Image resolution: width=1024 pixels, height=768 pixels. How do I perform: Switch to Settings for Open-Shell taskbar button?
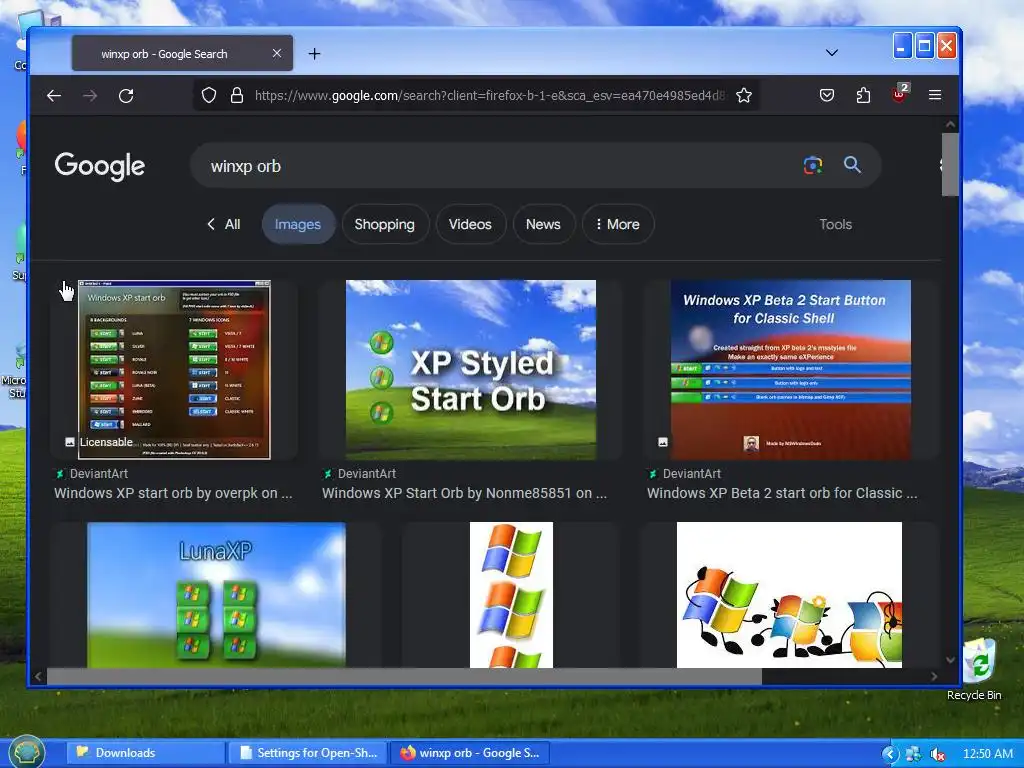[x=308, y=753]
